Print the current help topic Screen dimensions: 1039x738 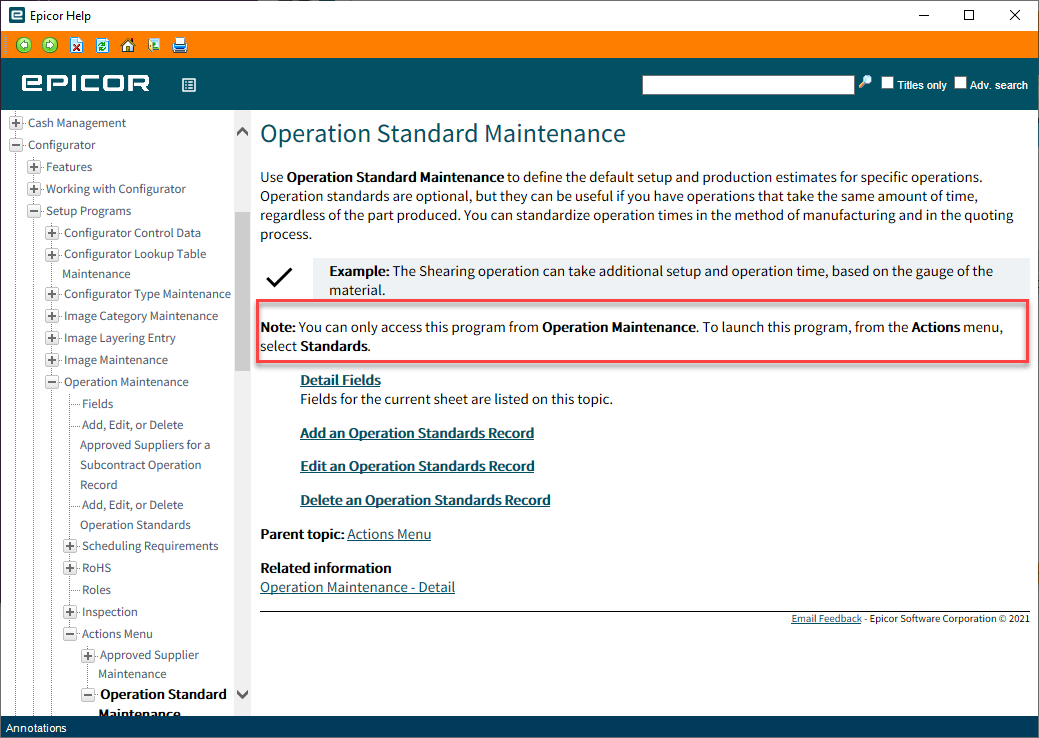(x=180, y=45)
